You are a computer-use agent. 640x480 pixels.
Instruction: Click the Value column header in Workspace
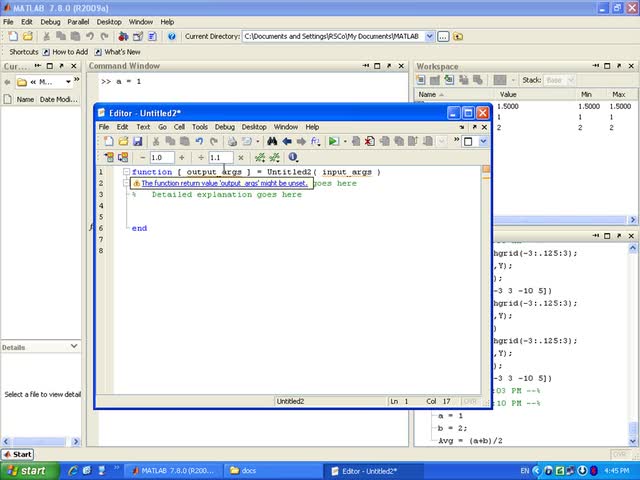click(508, 94)
